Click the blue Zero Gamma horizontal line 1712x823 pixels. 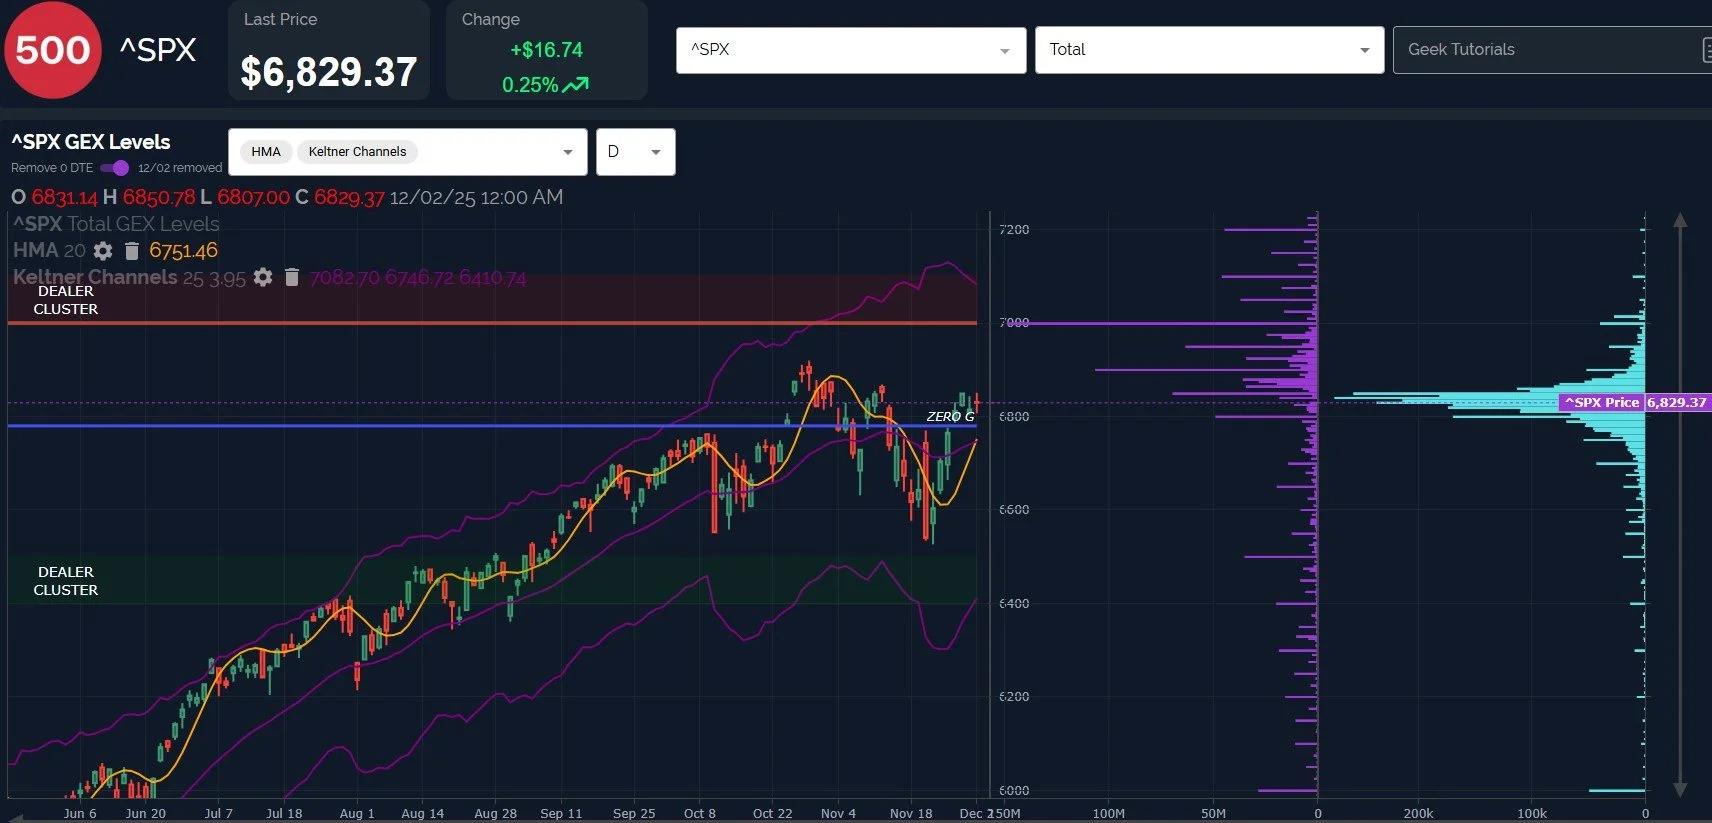pos(492,426)
